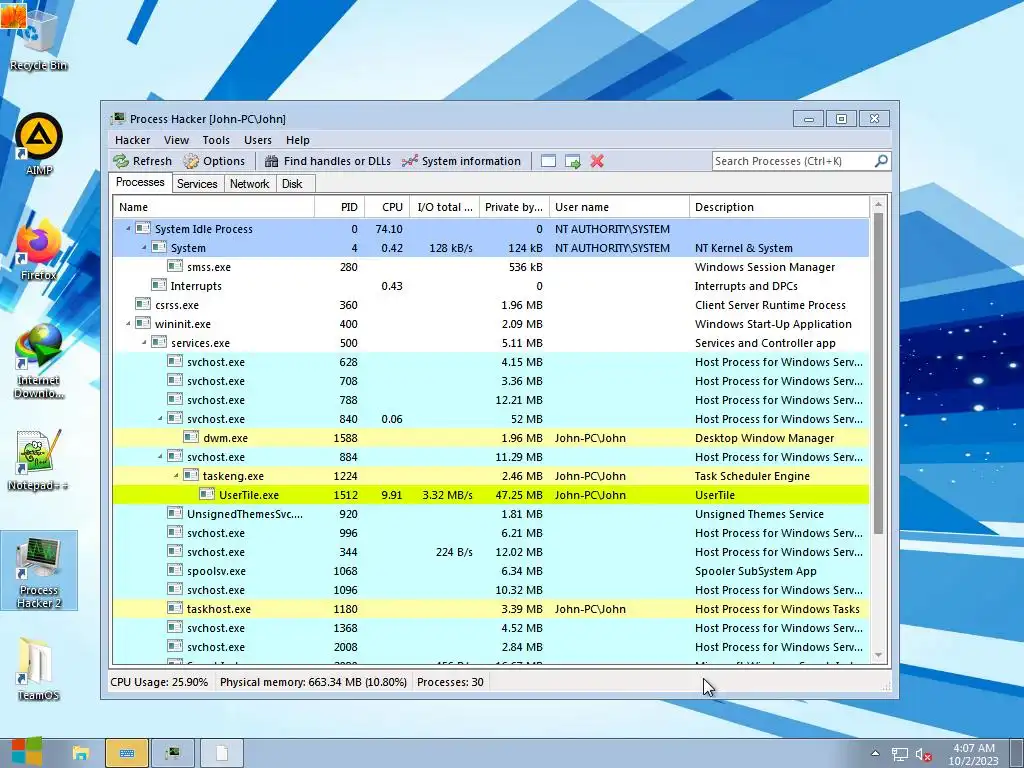Select the TeamOS folder shortcut
The image size is (1024, 768).
(39, 669)
